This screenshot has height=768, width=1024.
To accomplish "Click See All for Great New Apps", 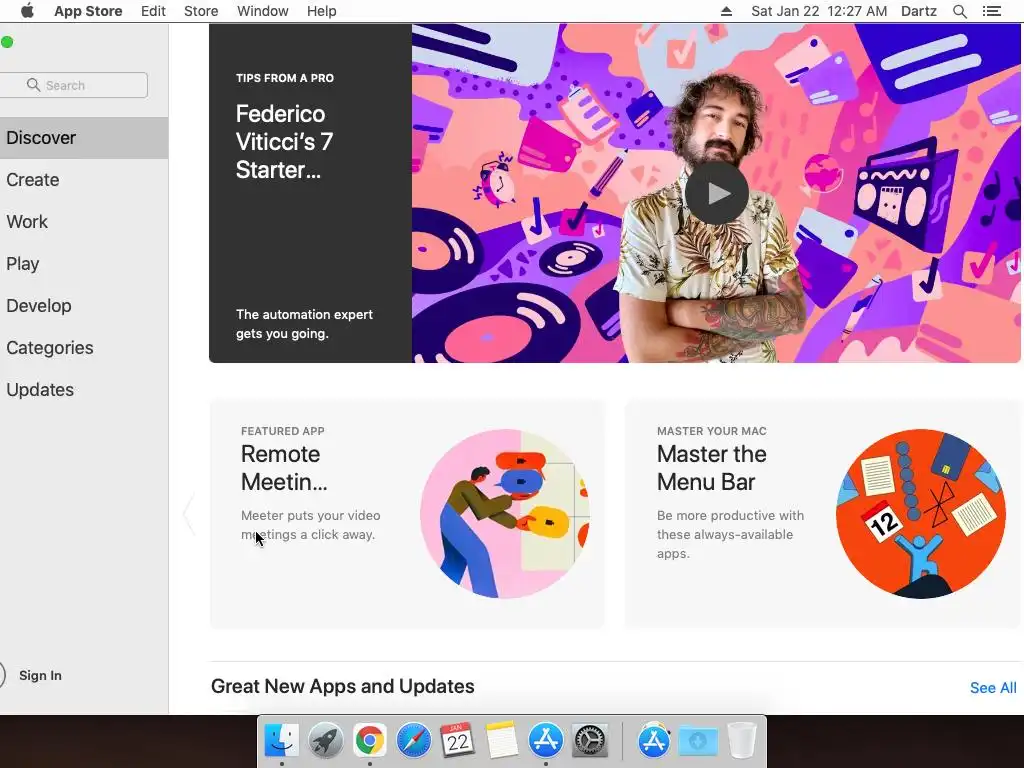I will [993, 688].
